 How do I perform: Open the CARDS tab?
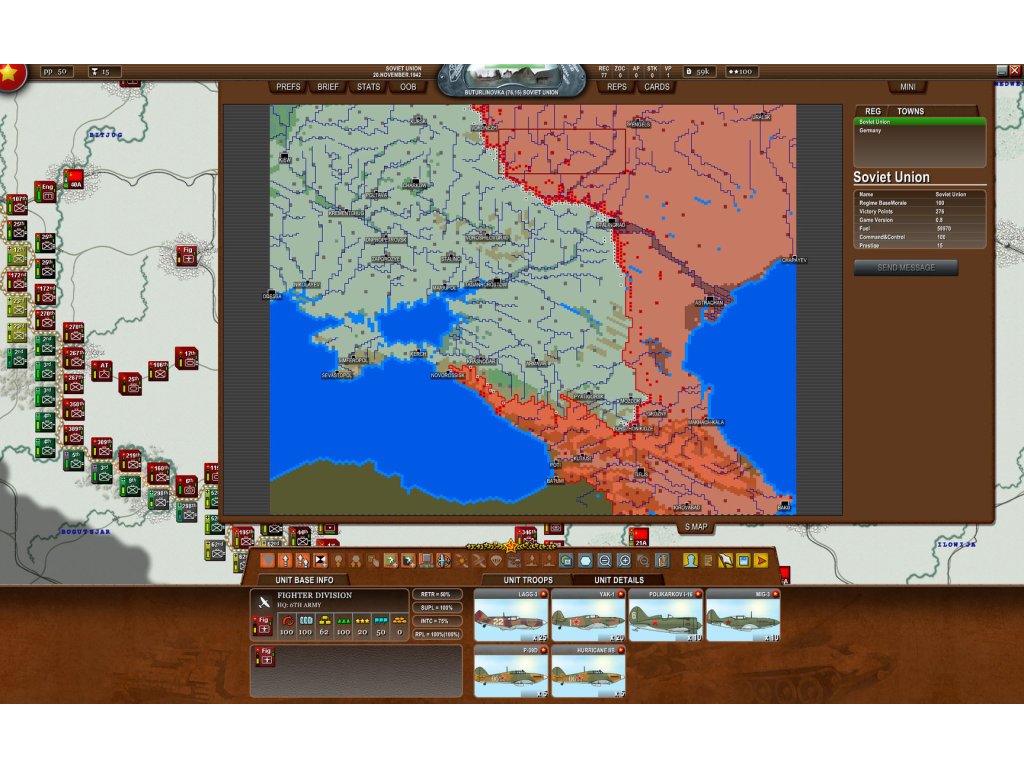click(x=657, y=87)
